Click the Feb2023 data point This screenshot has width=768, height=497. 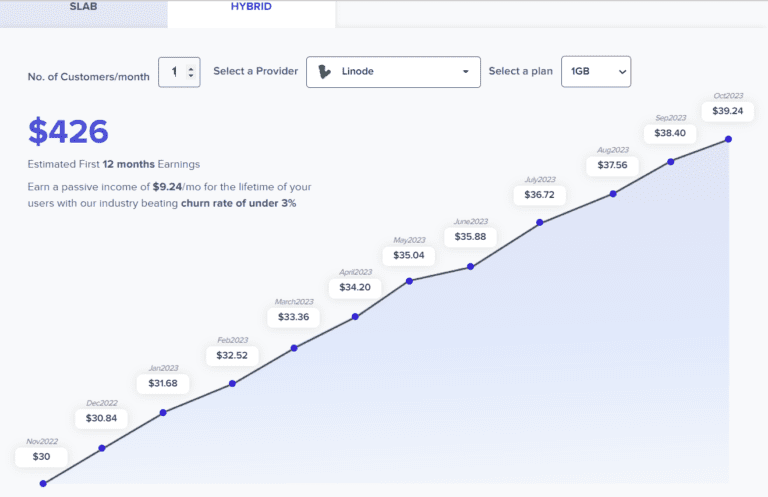232,383
